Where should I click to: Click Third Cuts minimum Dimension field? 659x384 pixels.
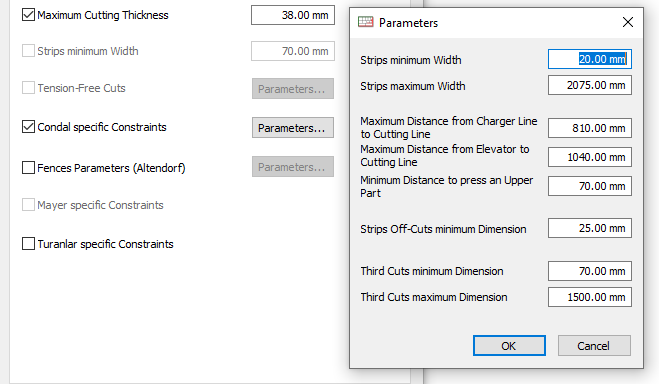tap(590, 271)
